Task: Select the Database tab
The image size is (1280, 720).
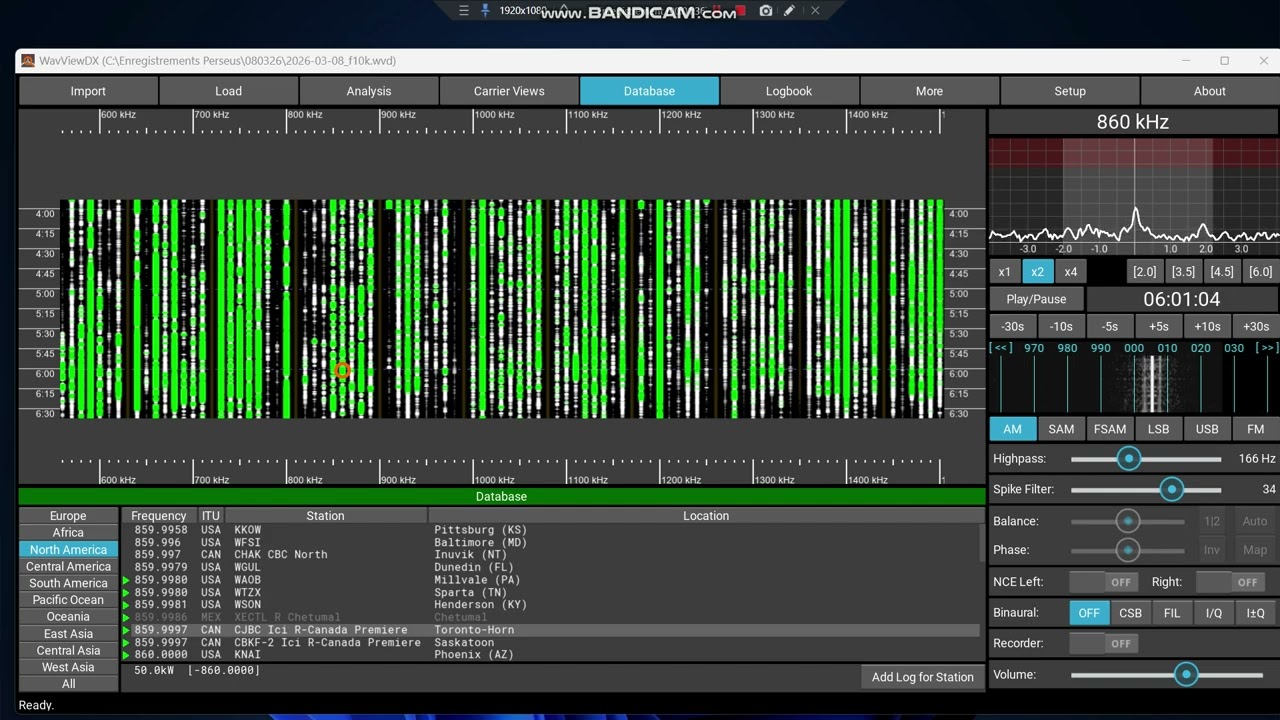Action: (x=649, y=91)
